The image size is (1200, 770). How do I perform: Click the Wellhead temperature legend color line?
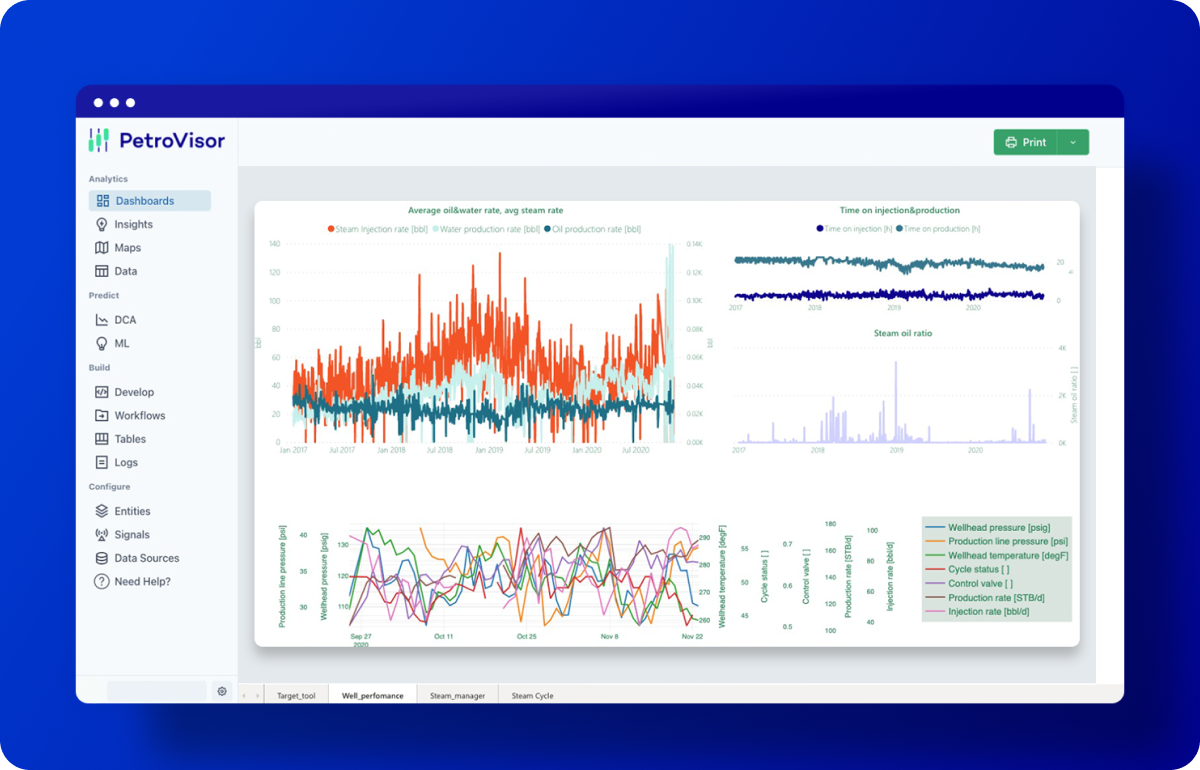tap(936, 555)
